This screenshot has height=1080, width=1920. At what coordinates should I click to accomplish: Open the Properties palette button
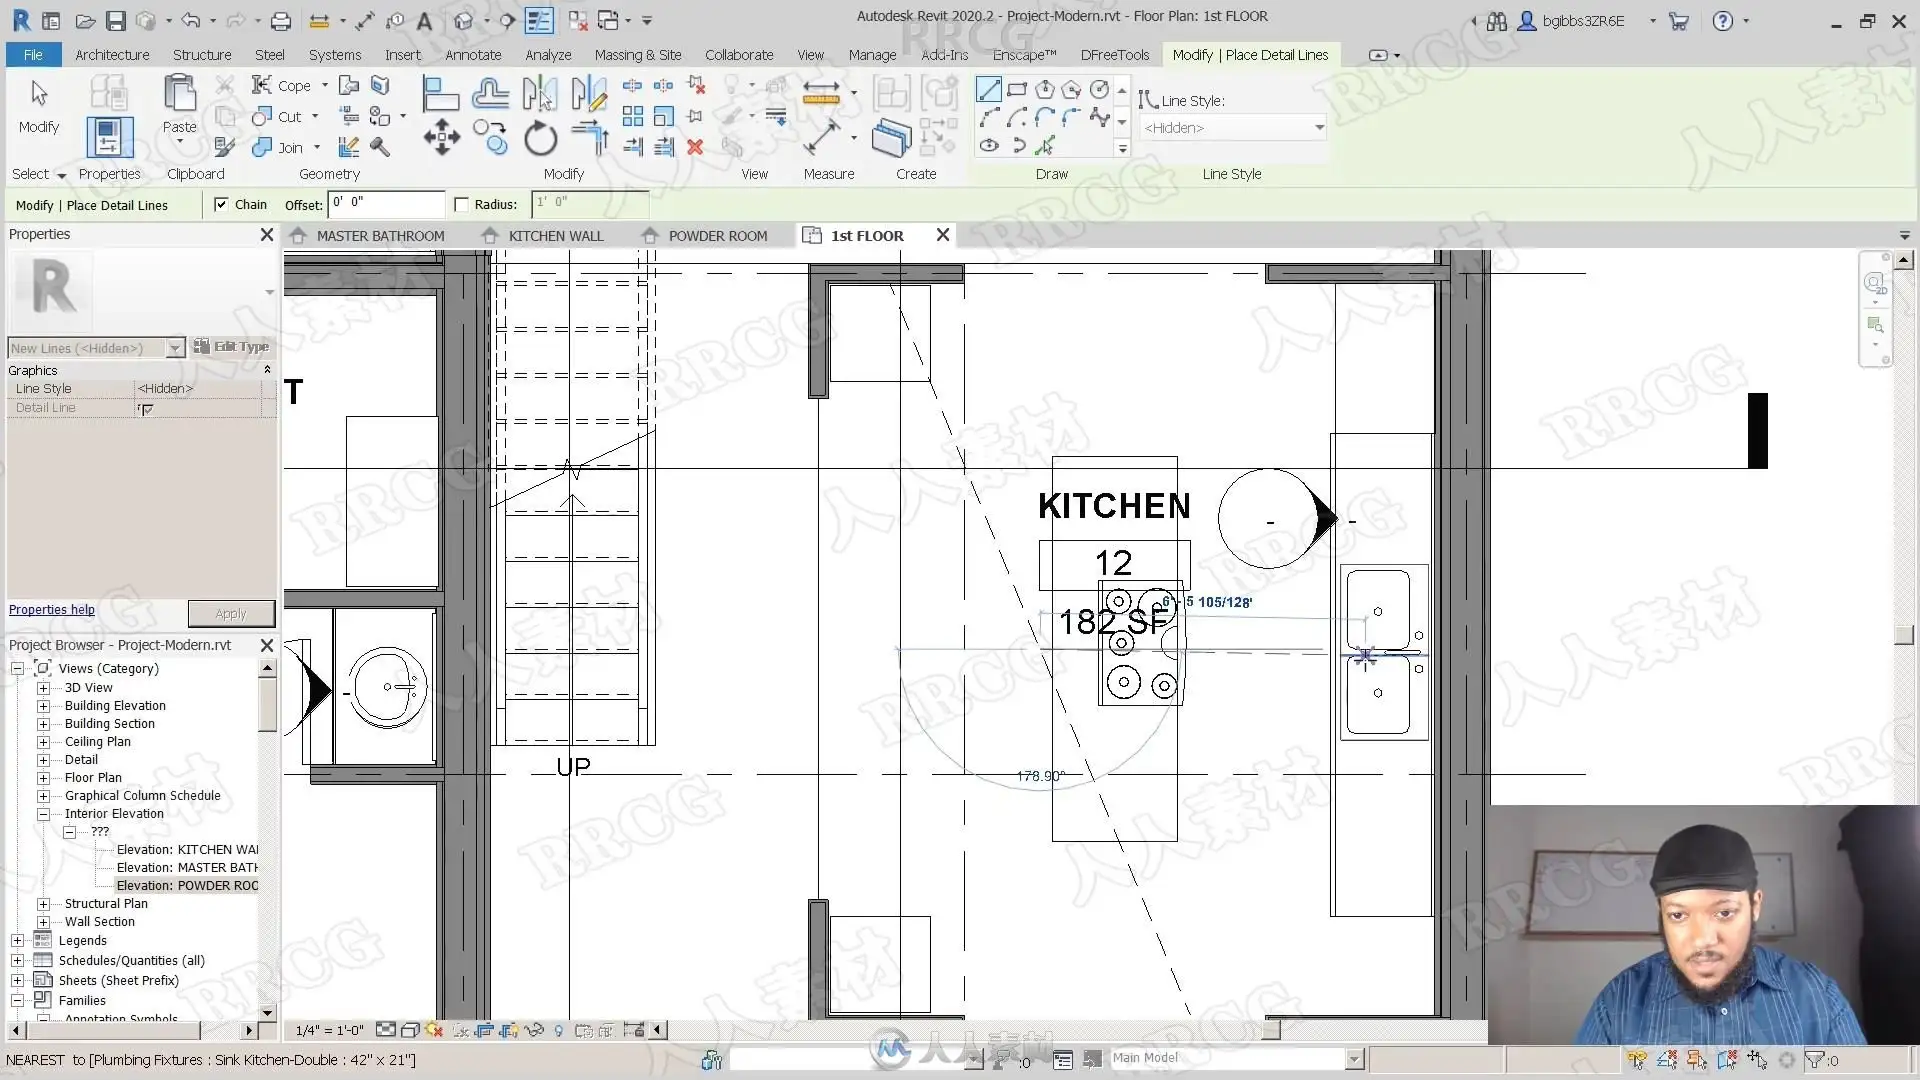pyautogui.click(x=109, y=137)
